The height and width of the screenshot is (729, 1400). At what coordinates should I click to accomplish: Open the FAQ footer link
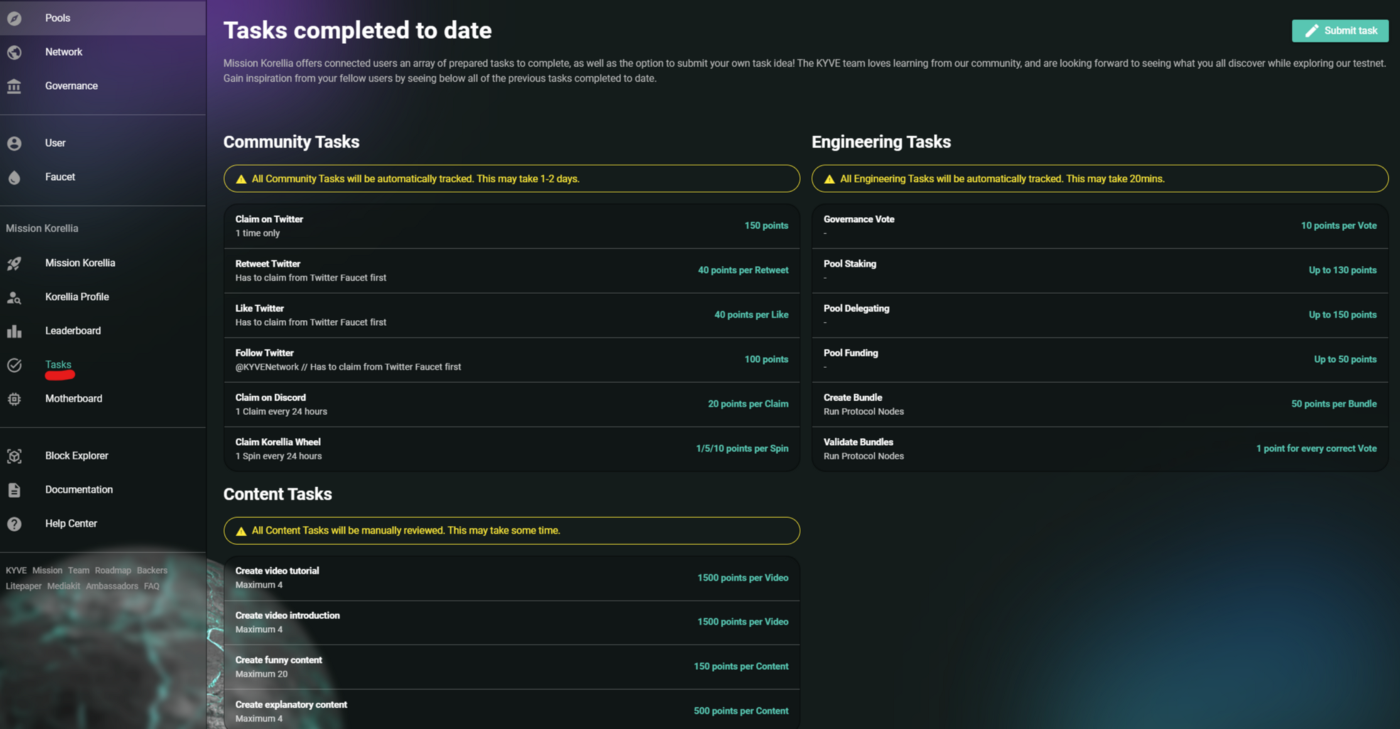tap(152, 587)
